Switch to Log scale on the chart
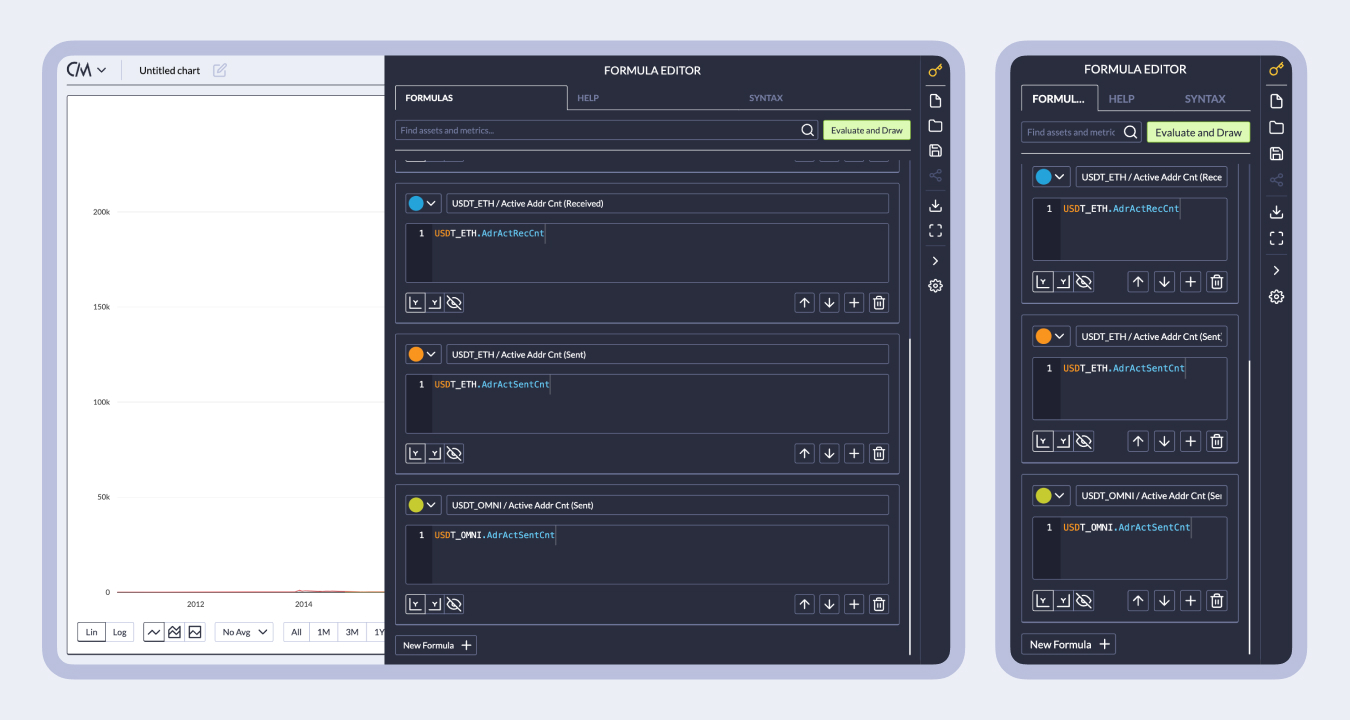The image size is (1350, 720). [x=119, y=631]
